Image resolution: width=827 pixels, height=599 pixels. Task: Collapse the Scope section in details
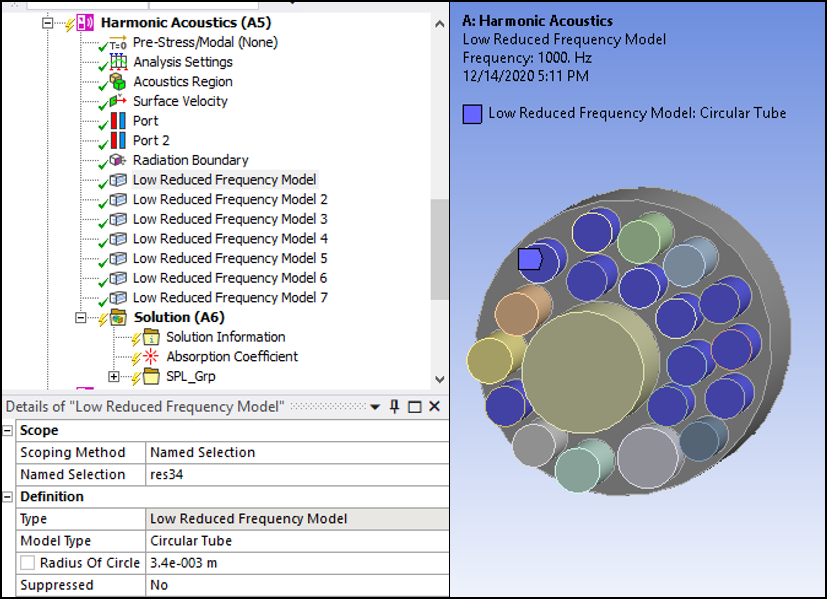point(8,430)
